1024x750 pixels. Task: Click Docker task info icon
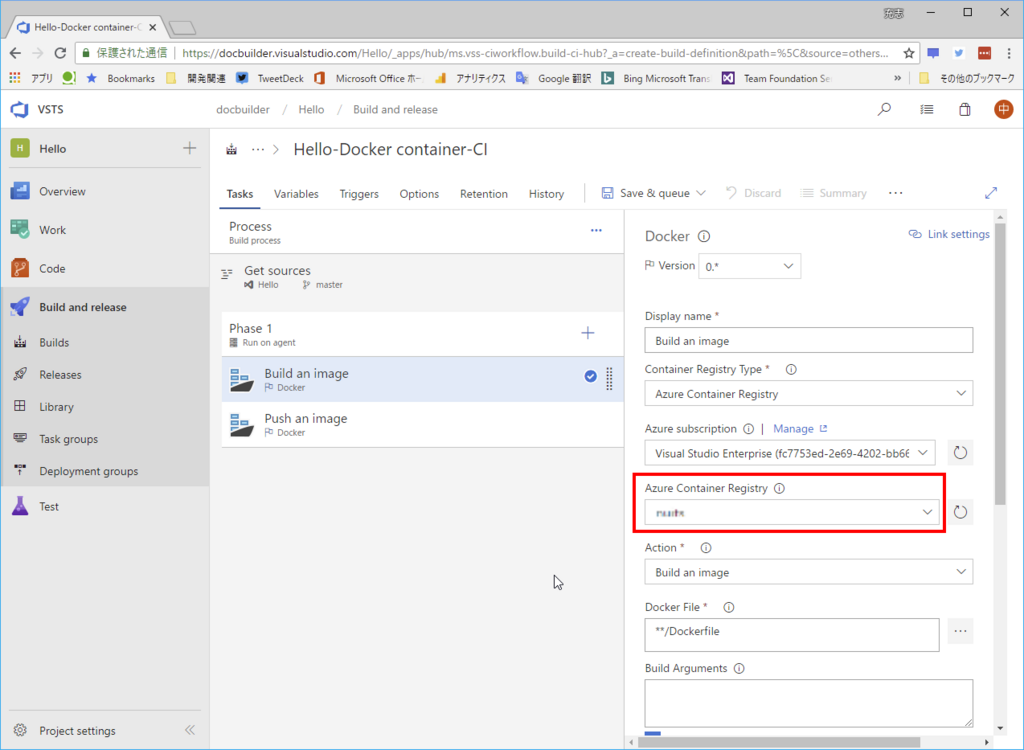pyautogui.click(x=704, y=236)
